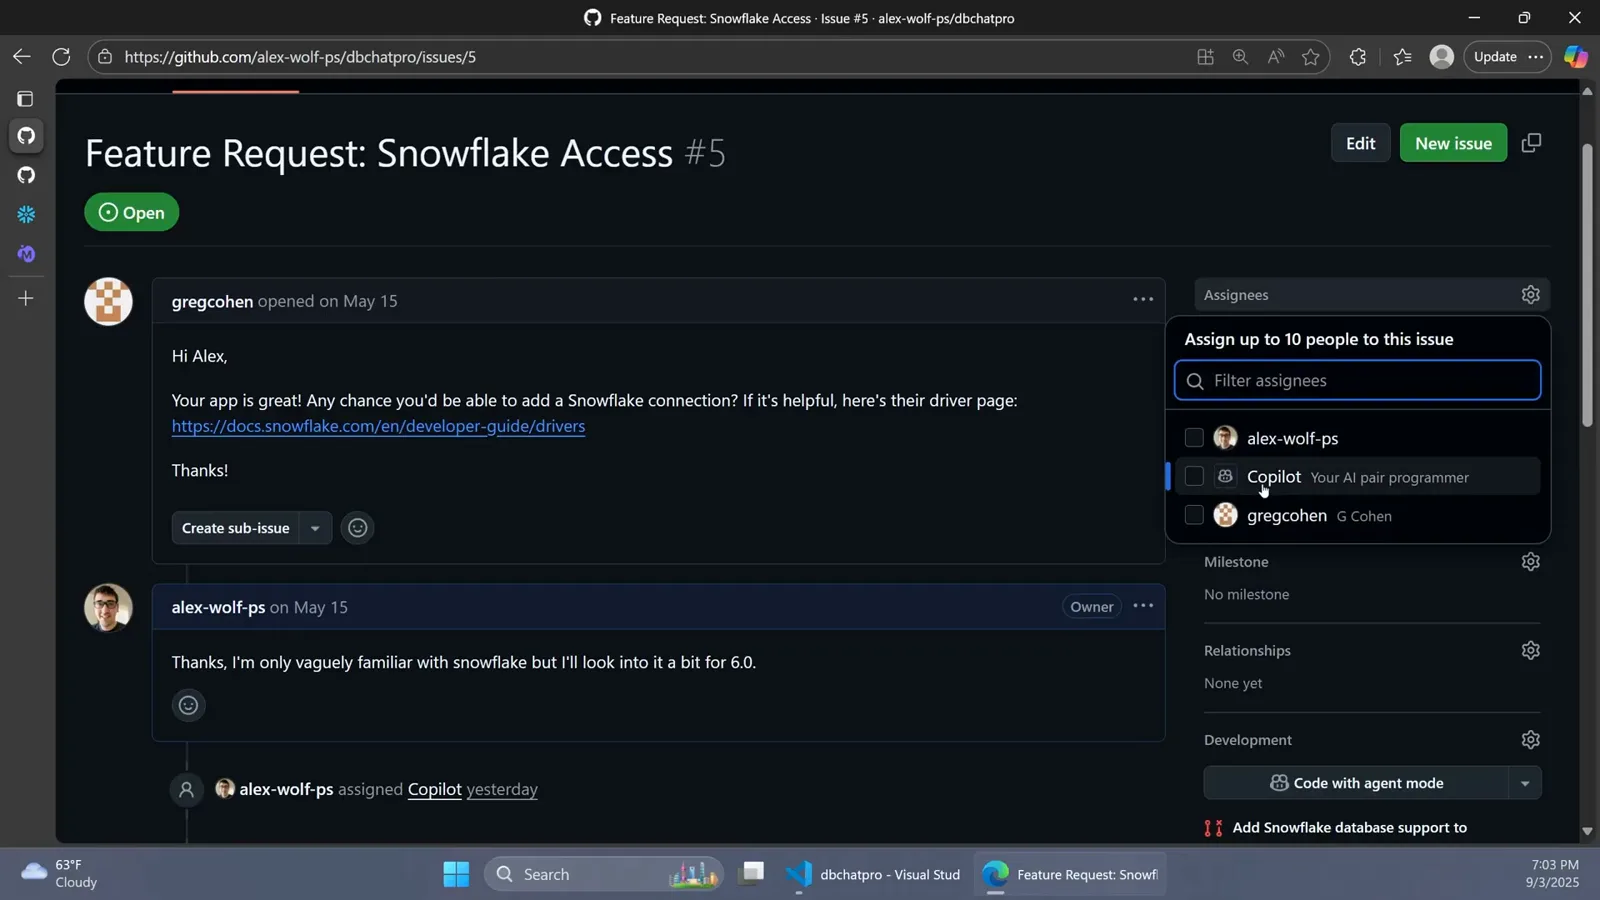
Task: Add this page to favorites star
Action: click(1311, 57)
